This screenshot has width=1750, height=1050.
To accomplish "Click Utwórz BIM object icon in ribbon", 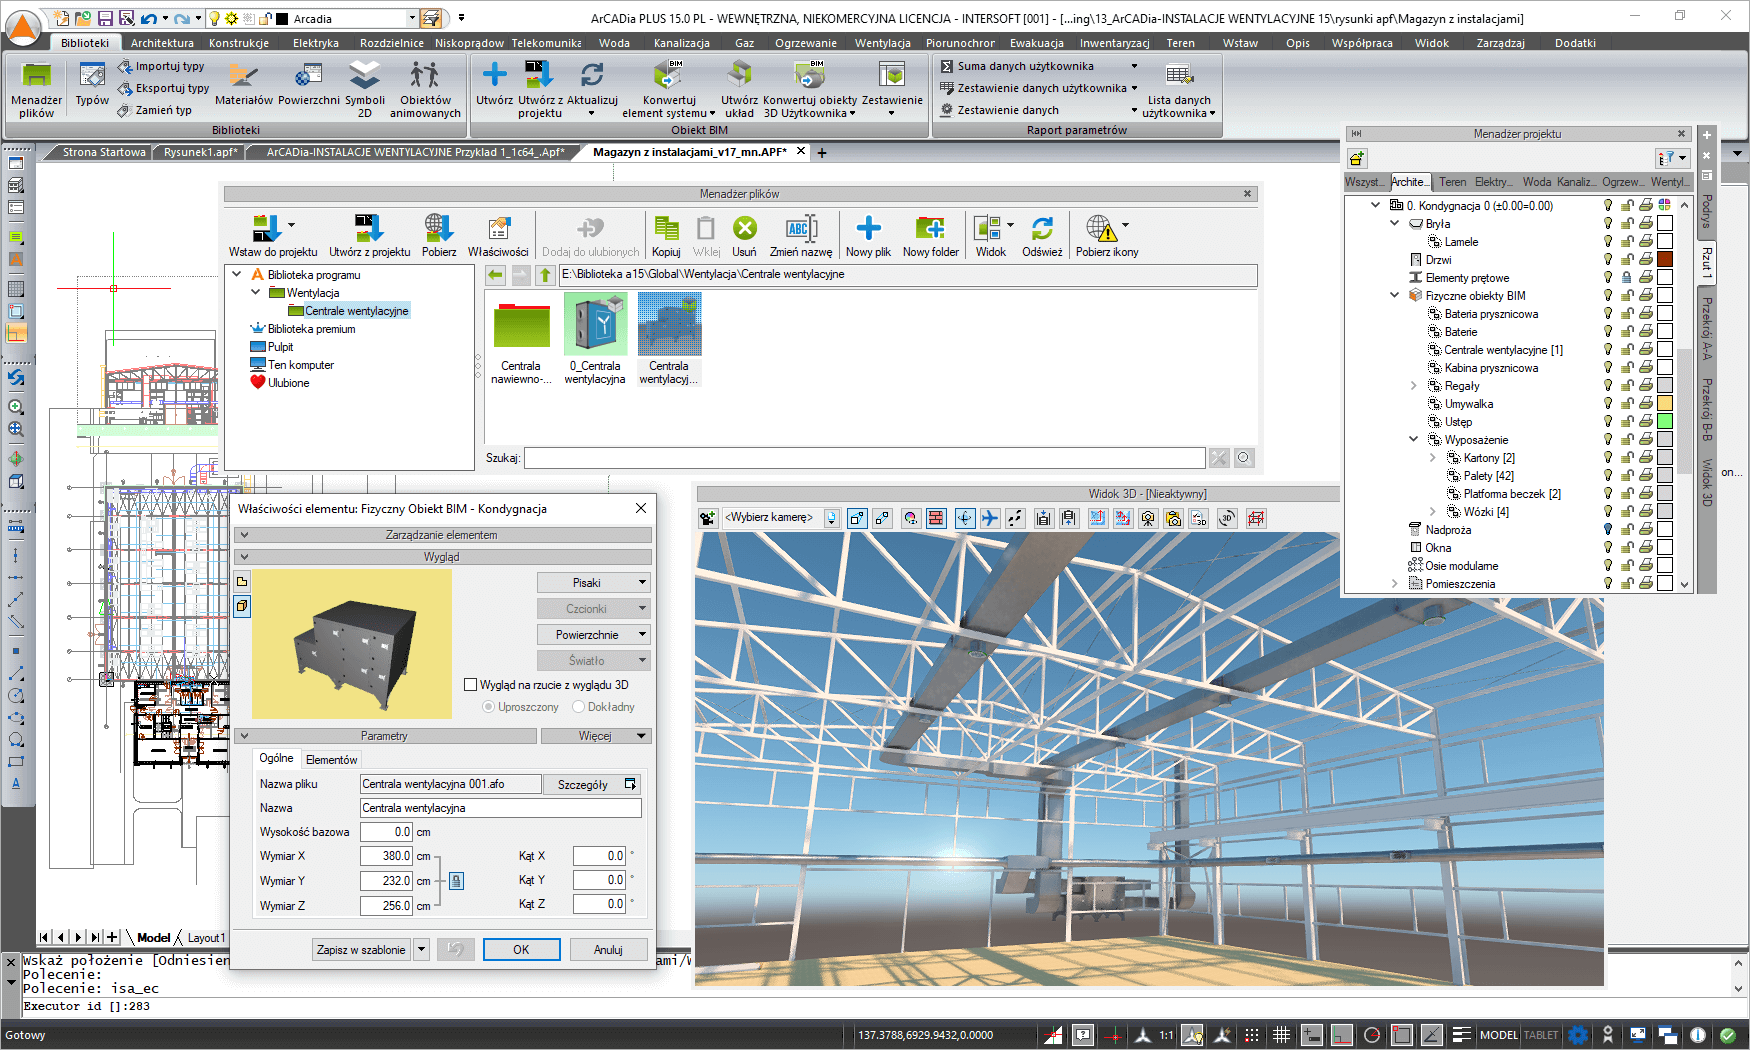I will tap(494, 84).
